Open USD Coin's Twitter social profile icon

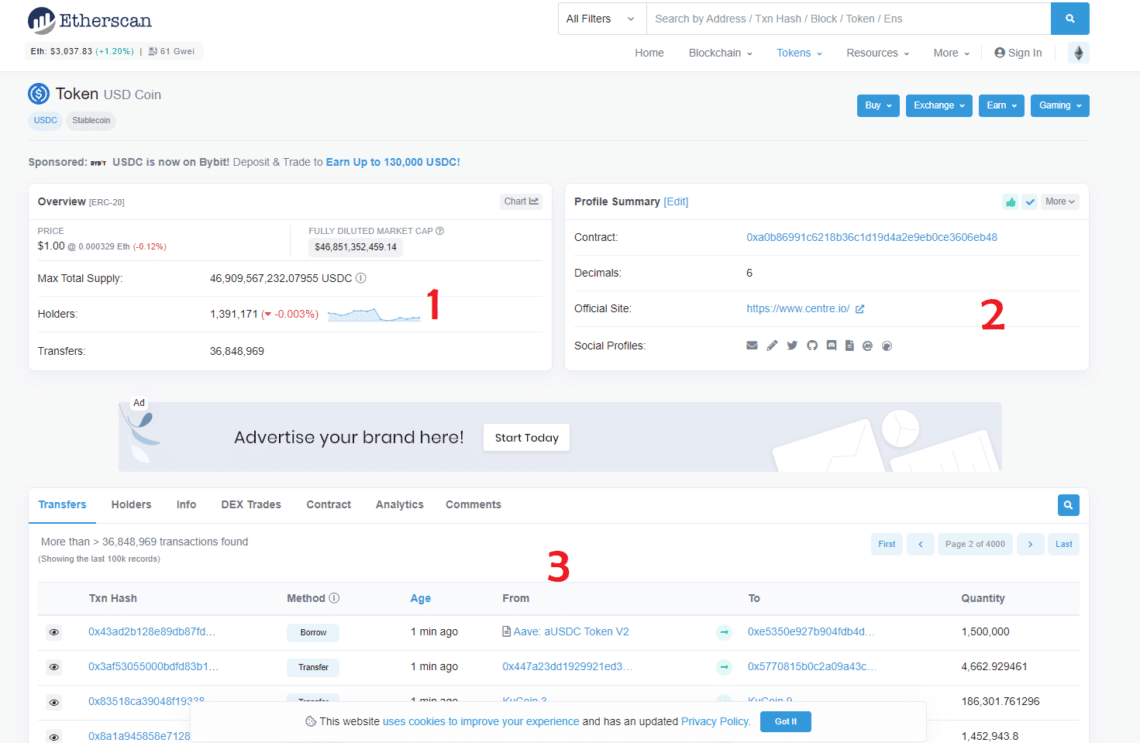[791, 345]
